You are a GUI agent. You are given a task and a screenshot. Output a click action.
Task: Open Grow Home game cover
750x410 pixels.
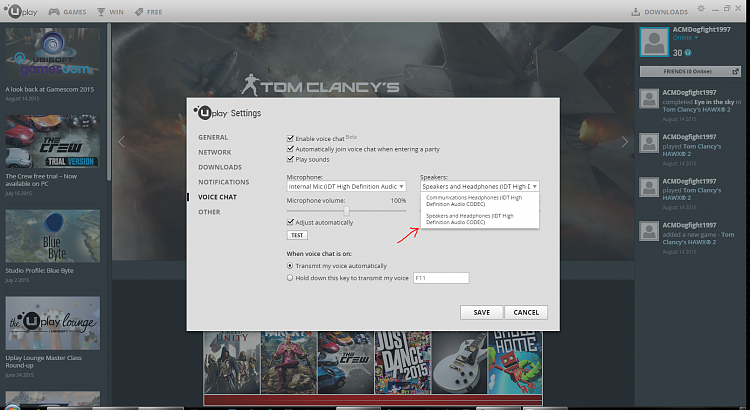515,363
